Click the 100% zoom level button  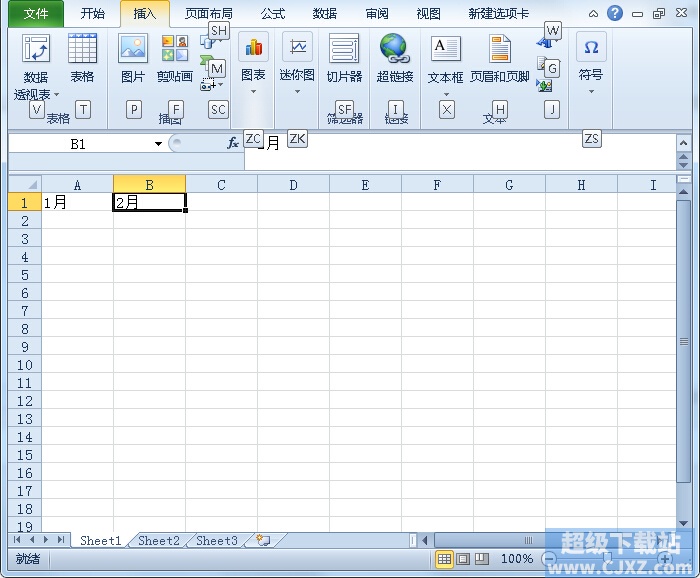[x=517, y=559]
